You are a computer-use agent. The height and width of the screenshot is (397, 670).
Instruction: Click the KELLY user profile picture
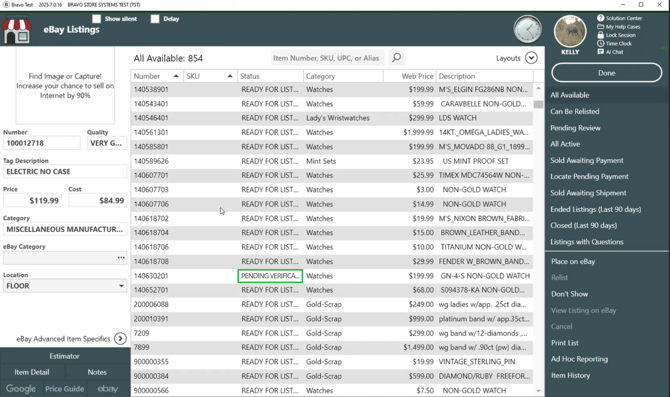[570, 31]
